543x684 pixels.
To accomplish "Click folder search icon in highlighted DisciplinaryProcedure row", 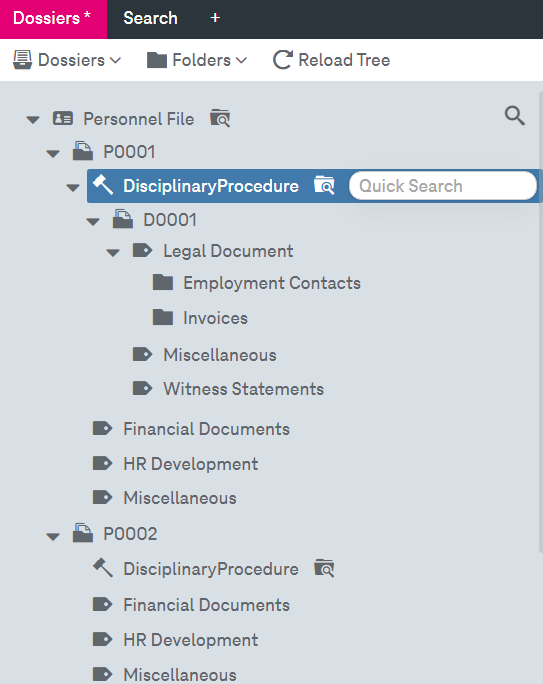I will click(324, 185).
